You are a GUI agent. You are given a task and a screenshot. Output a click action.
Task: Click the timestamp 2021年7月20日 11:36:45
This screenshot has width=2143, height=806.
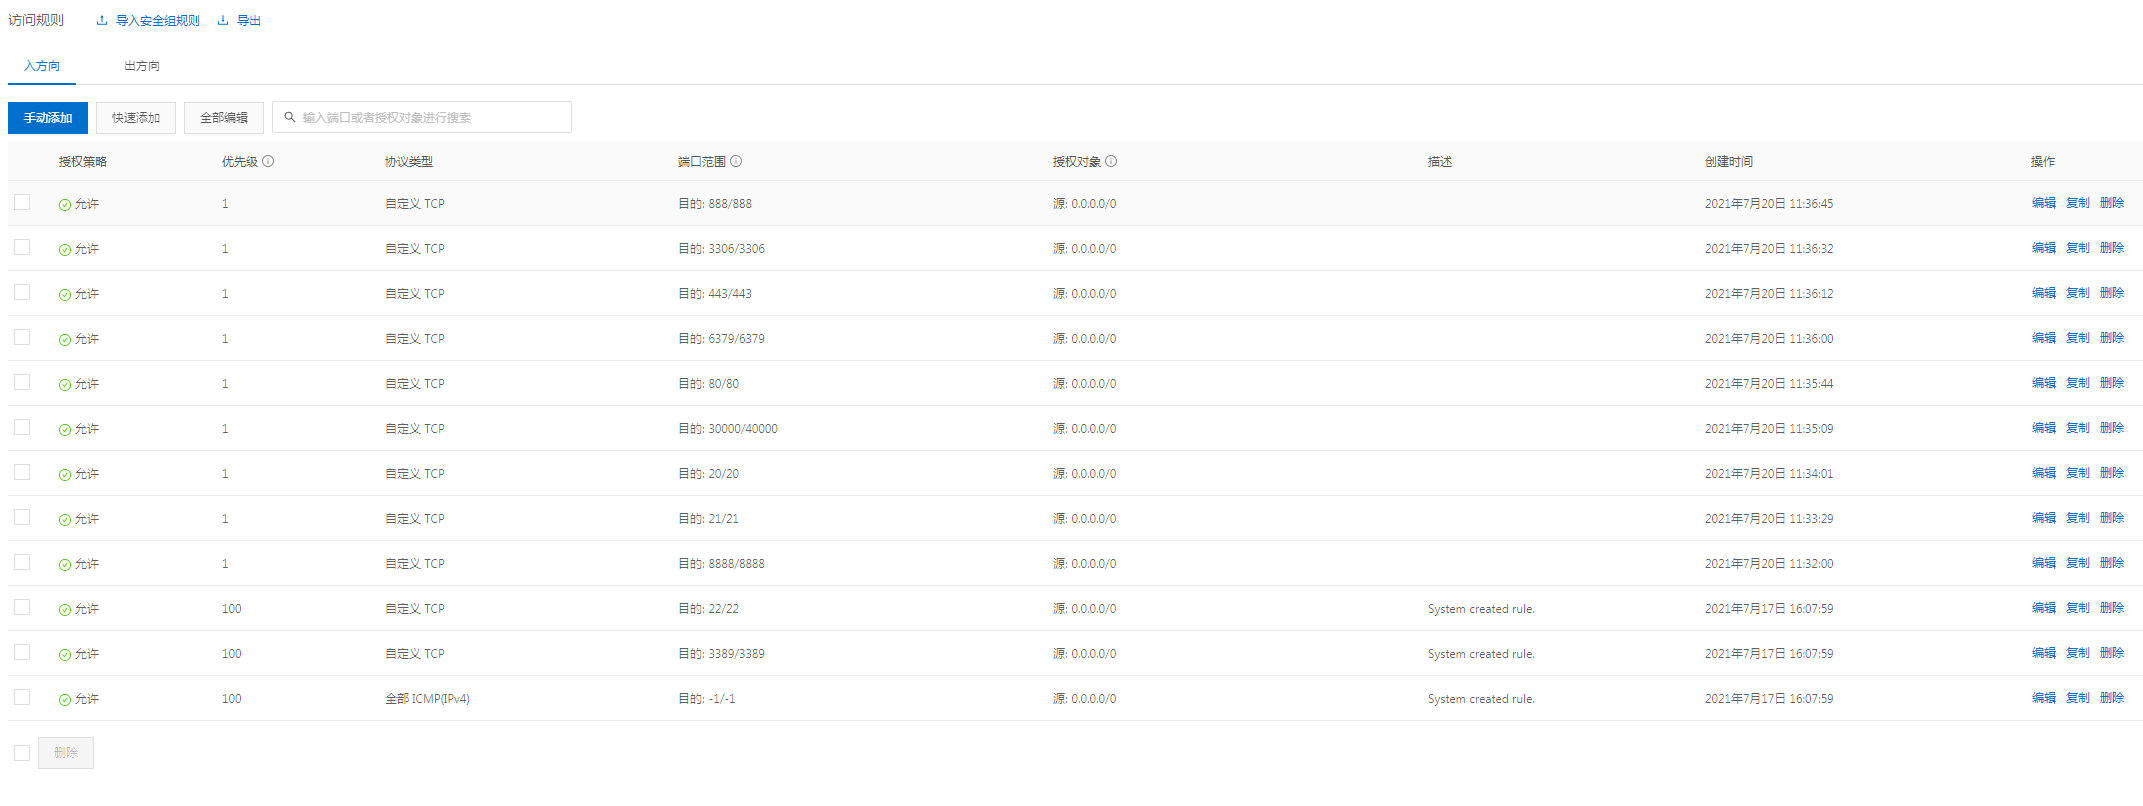[x=1769, y=204]
